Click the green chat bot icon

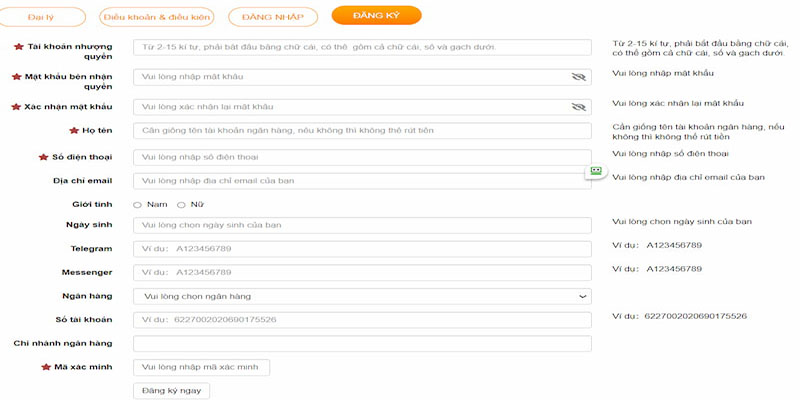pos(596,171)
